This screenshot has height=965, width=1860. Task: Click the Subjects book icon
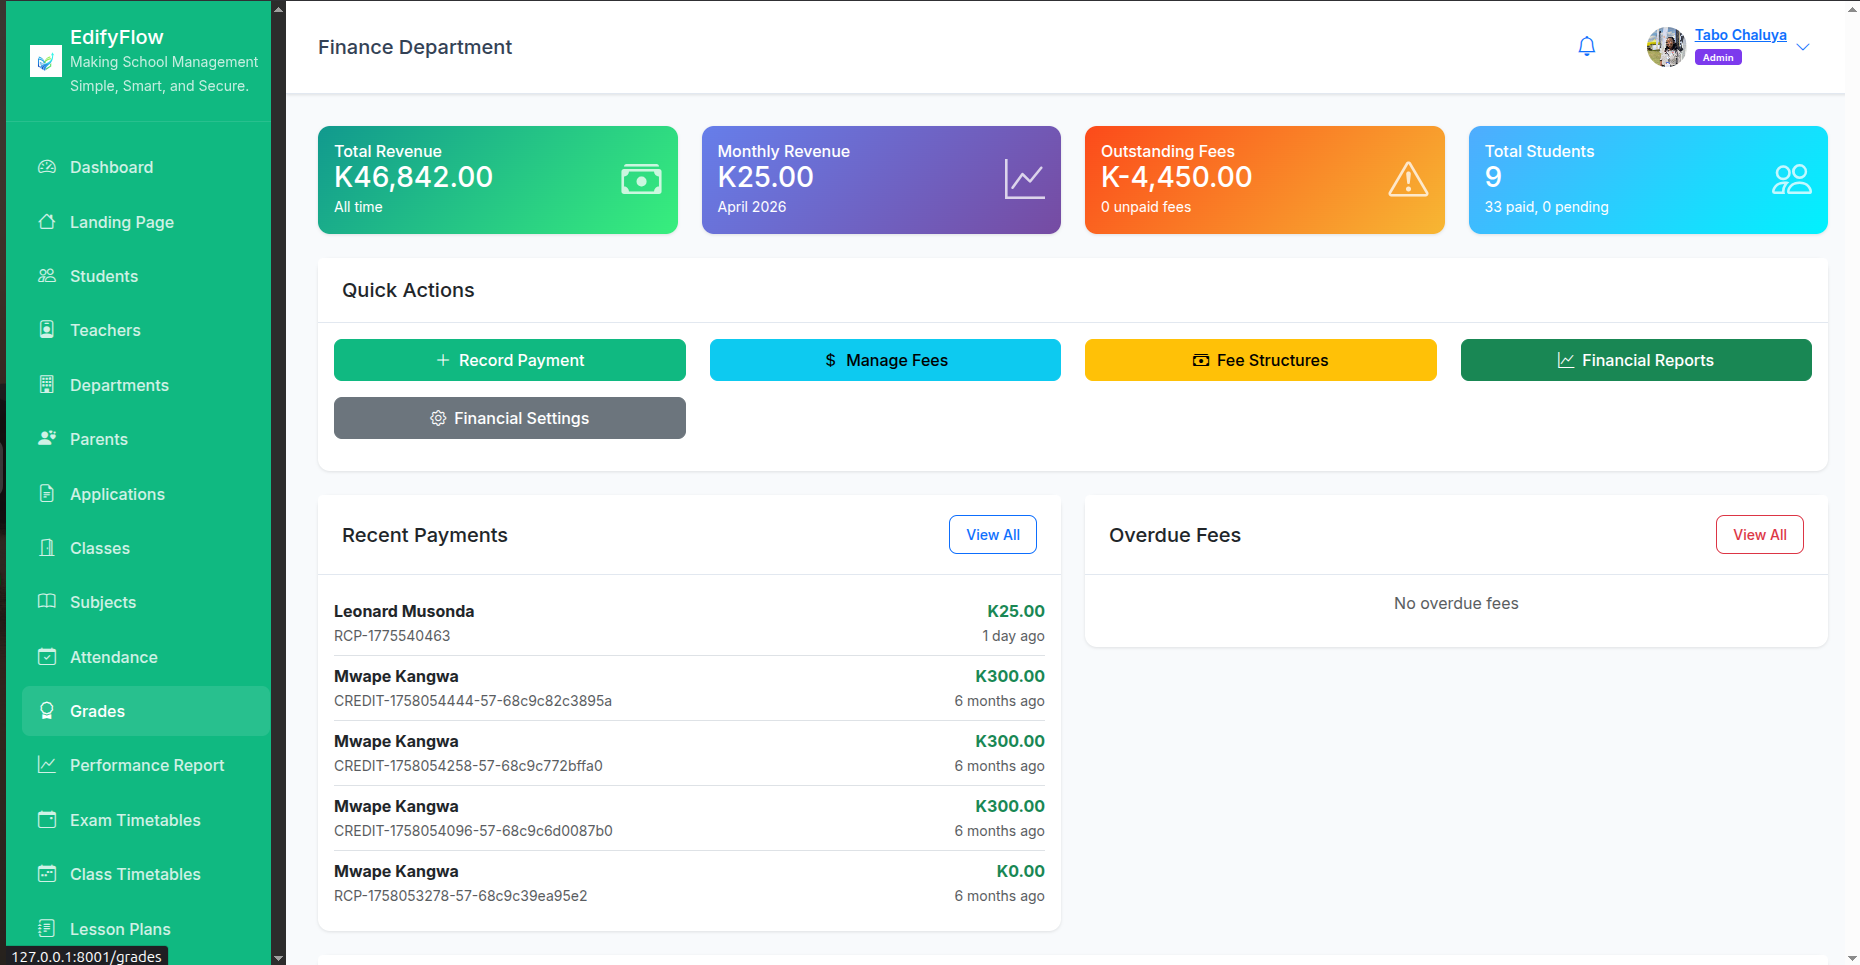tap(47, 601)
